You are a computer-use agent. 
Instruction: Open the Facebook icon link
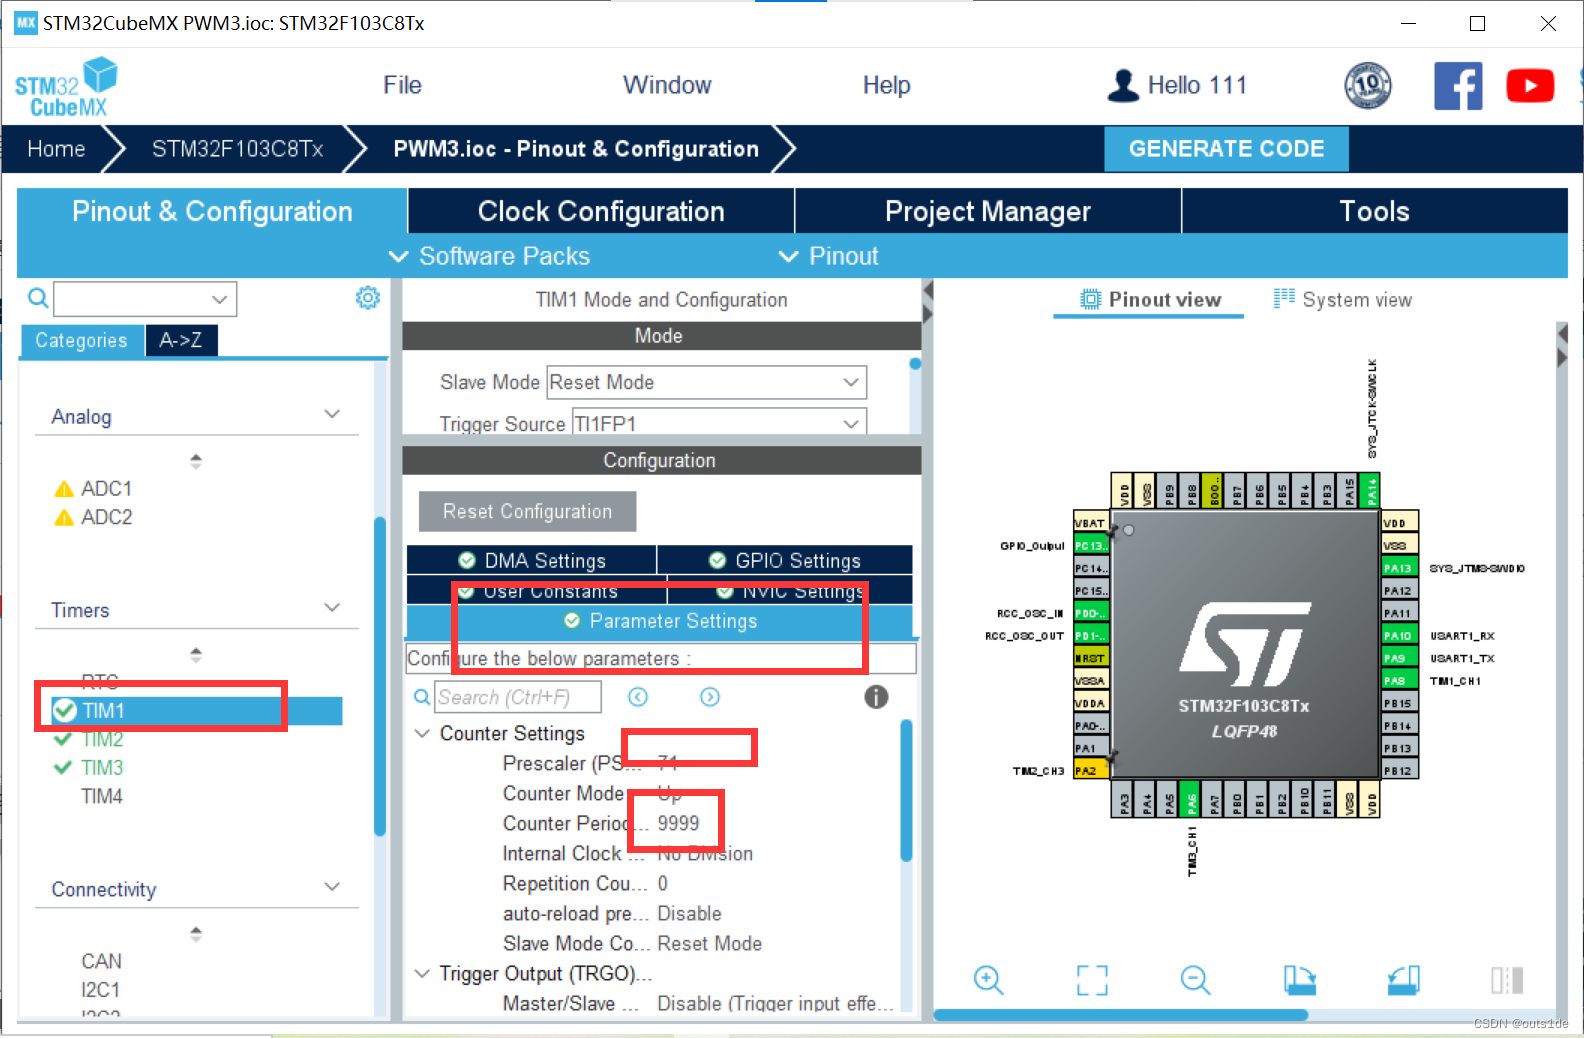point(1458,86)
